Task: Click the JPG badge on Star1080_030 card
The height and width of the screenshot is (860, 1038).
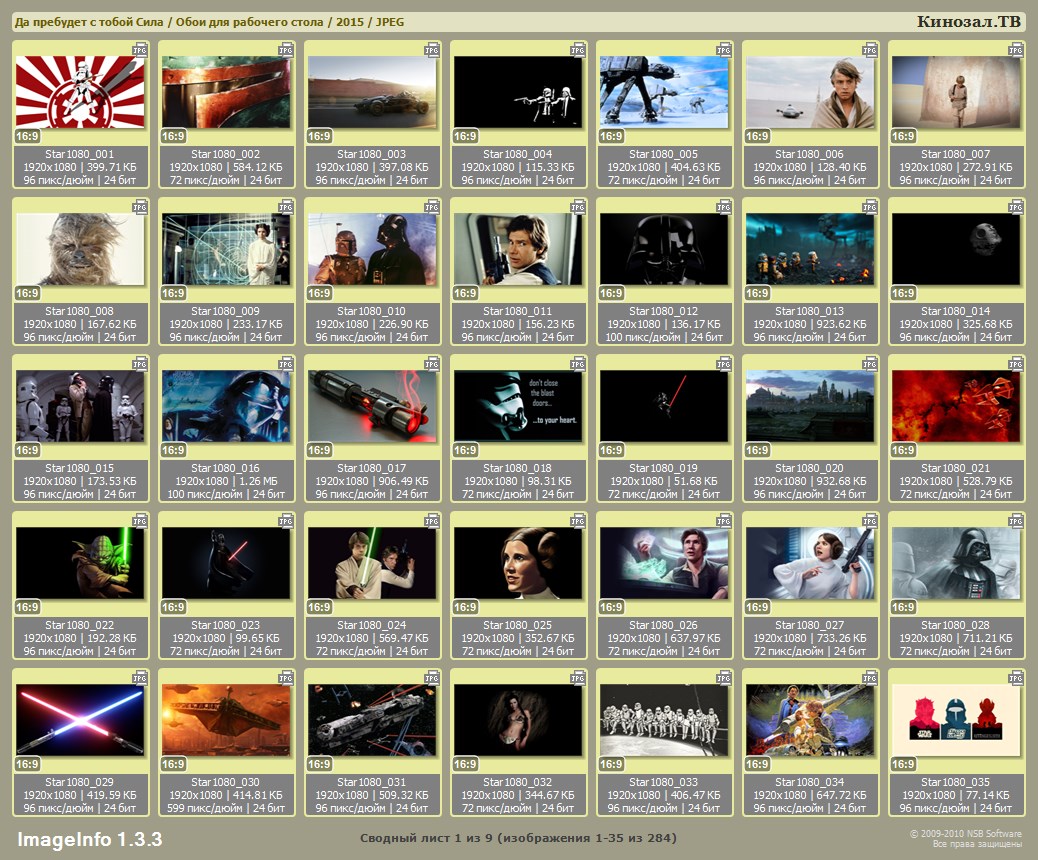Action: pyautogui.click(x=286, y=677)
